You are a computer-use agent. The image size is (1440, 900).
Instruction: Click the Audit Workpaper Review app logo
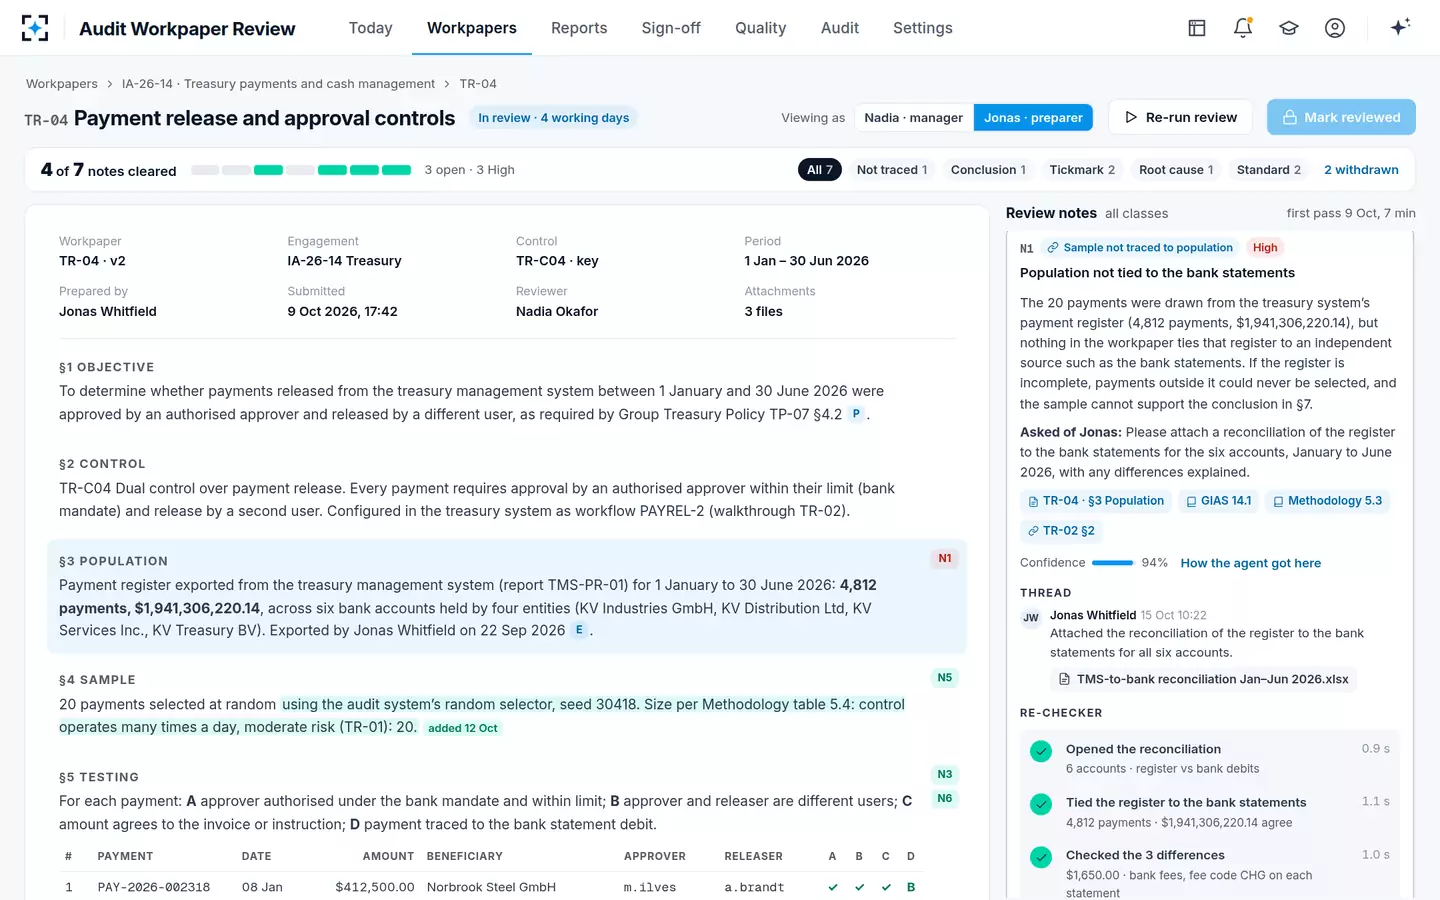click(x=35, y=28)
